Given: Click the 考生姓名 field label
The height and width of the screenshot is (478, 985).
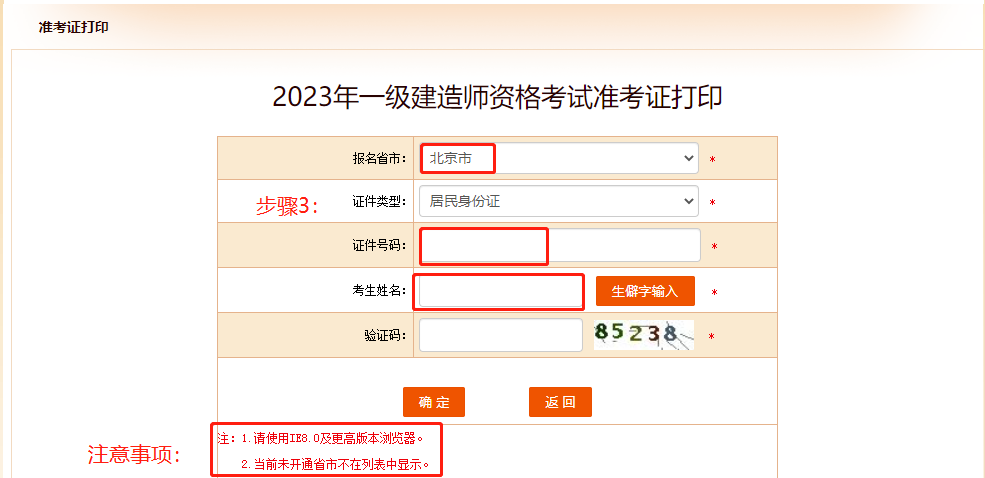Looking at the screenshot, I should click(379, 291).
